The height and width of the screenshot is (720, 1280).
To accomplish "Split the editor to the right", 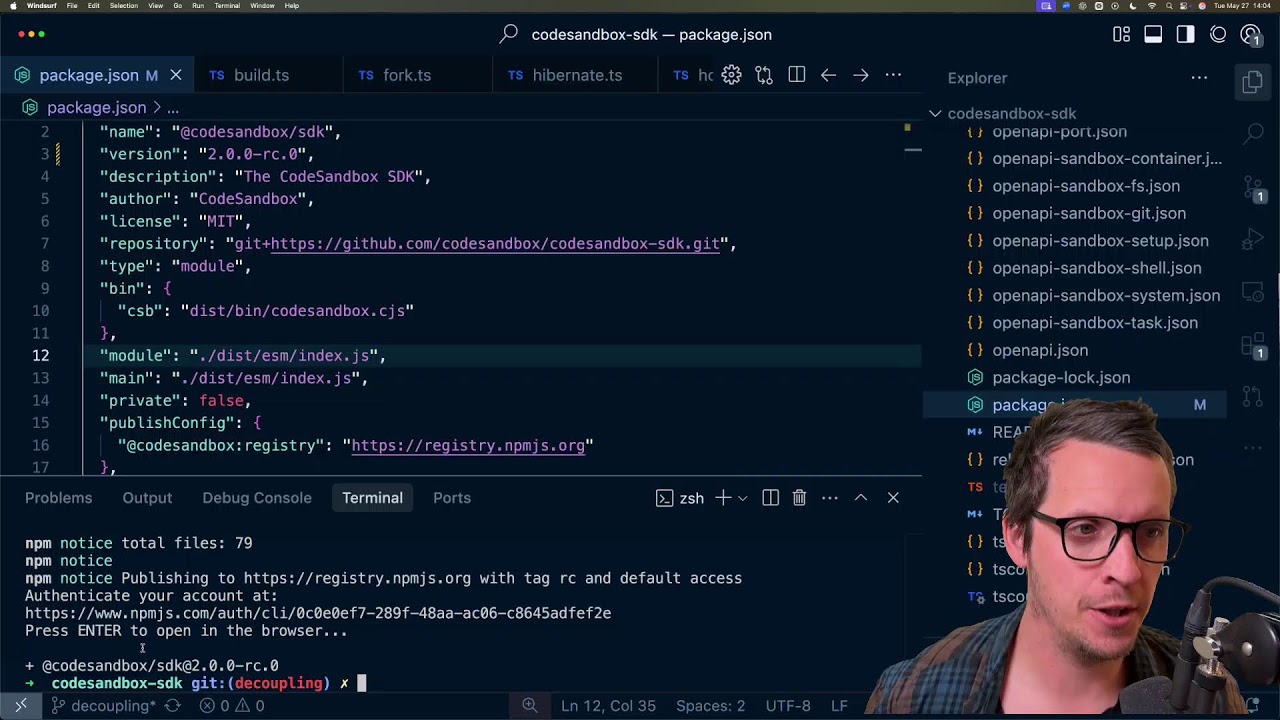I will [796, 75].
